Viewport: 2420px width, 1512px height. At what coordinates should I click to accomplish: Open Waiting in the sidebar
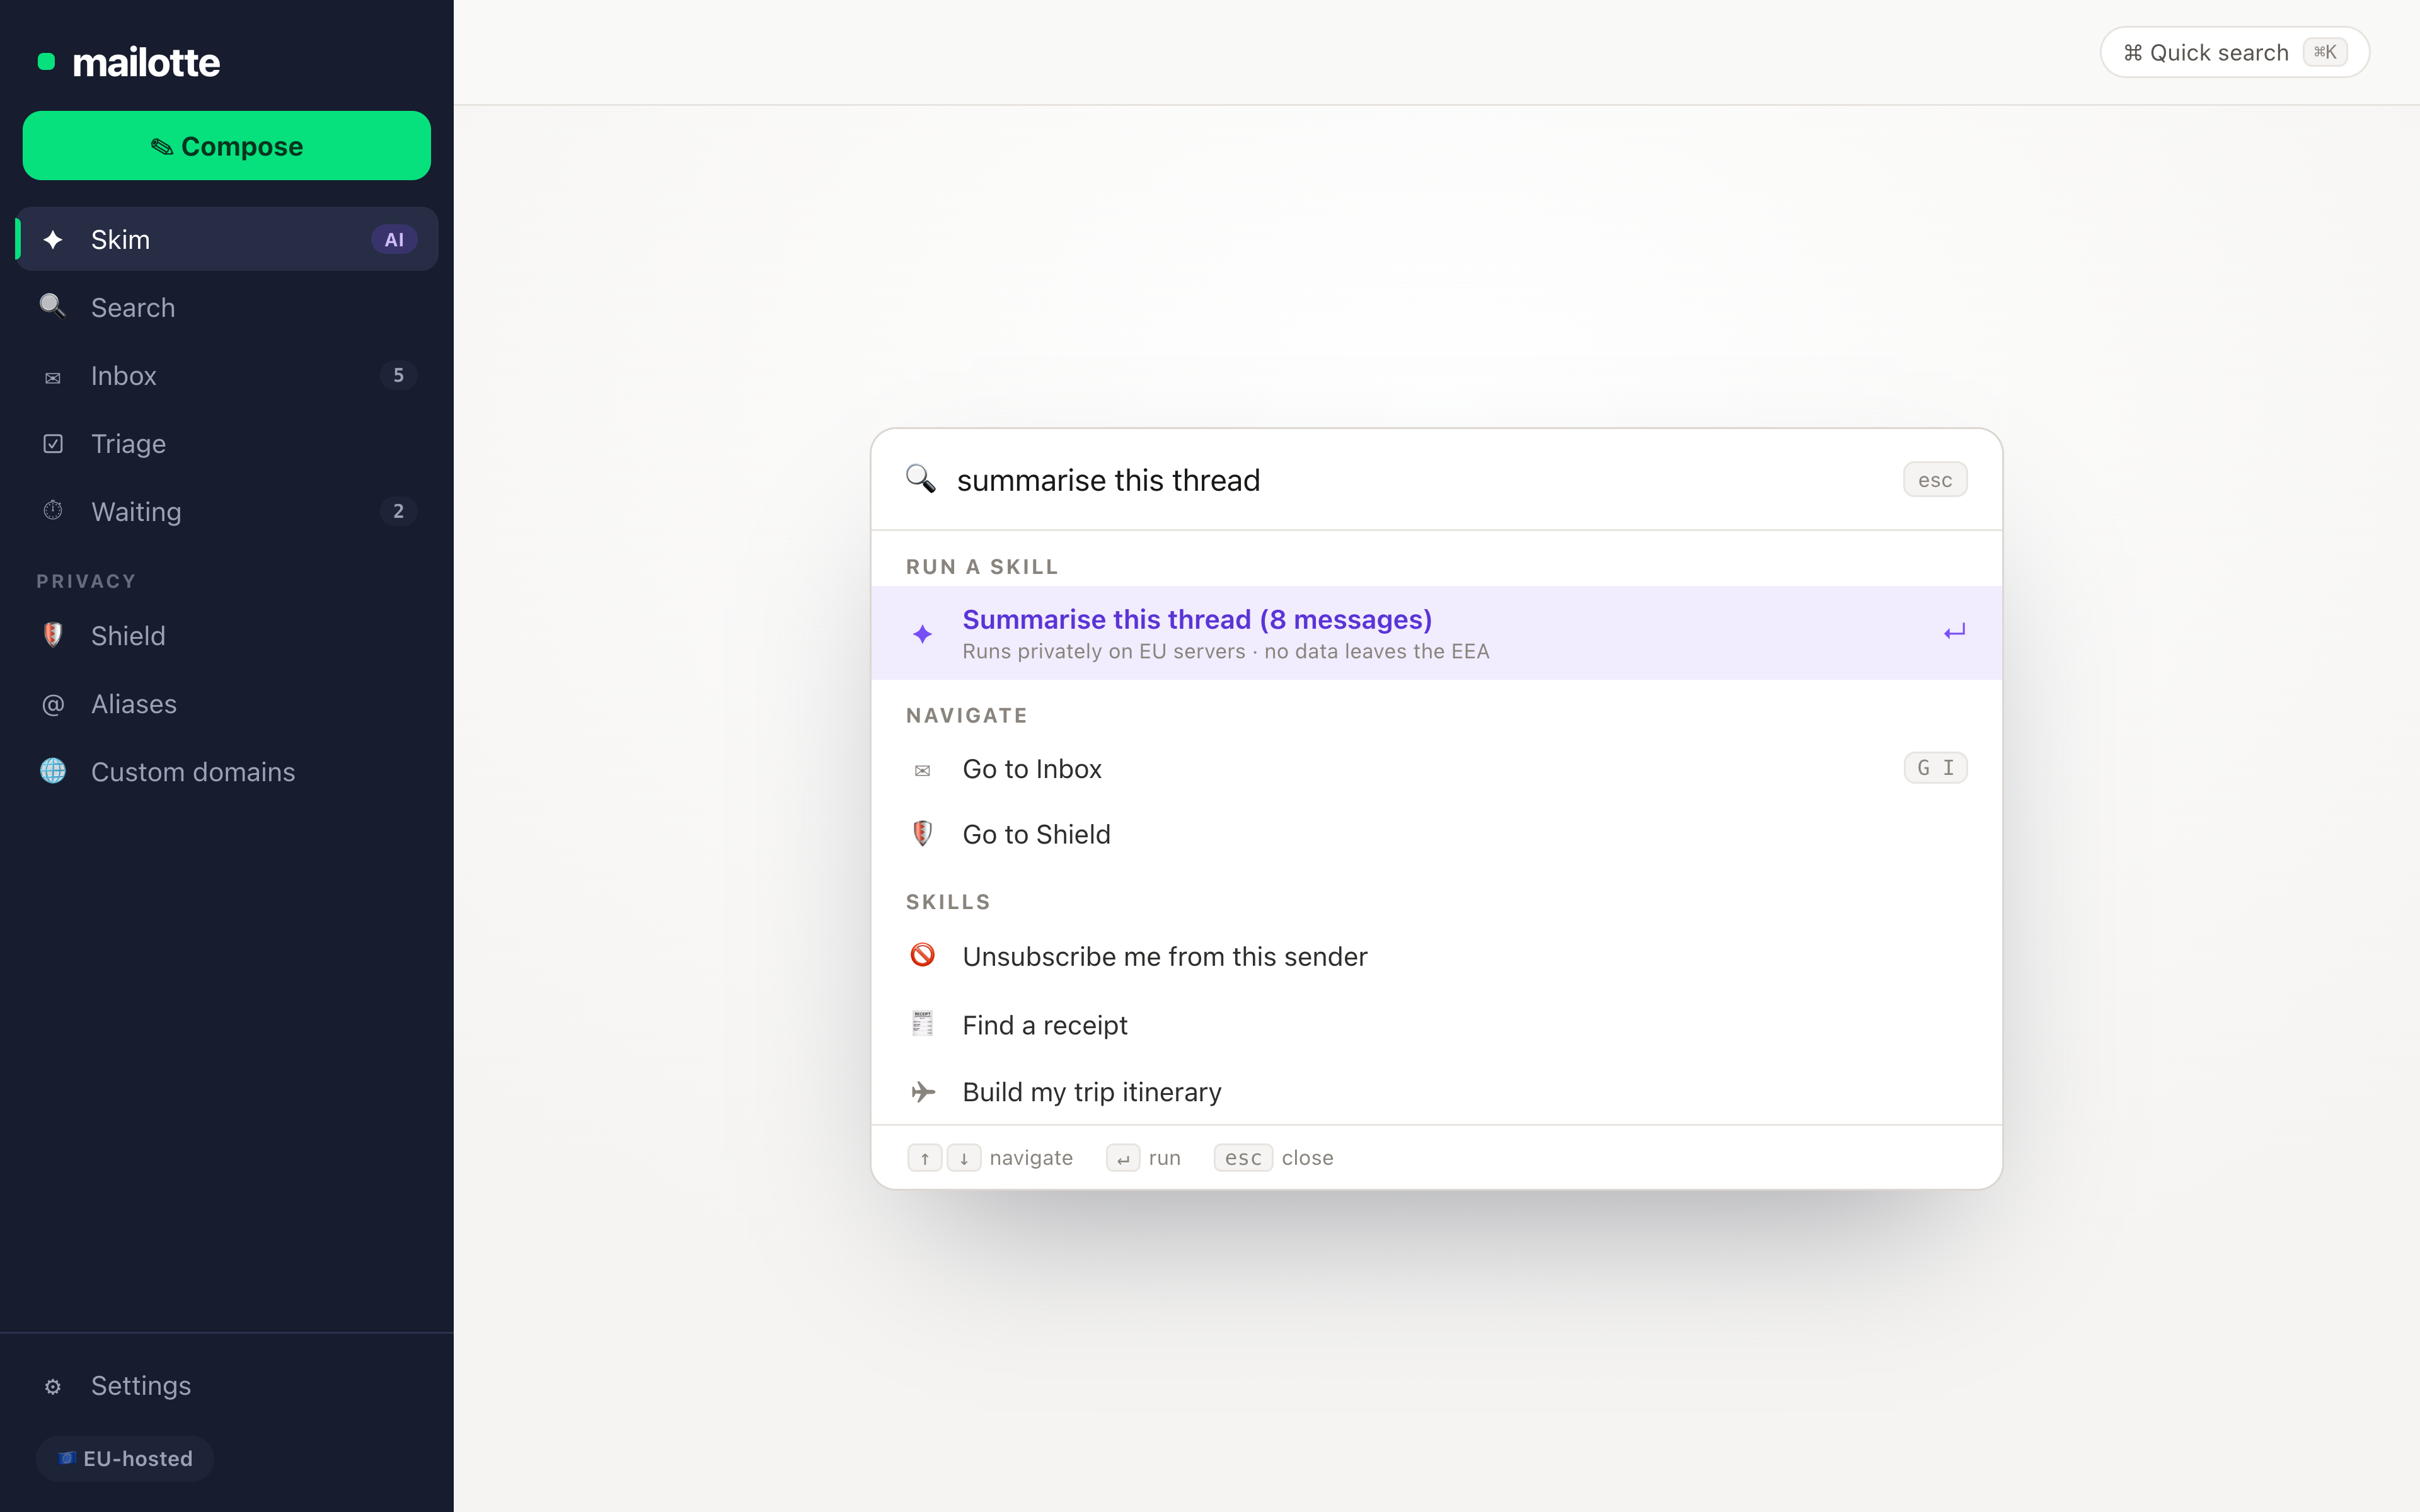[x=227, y=511]
